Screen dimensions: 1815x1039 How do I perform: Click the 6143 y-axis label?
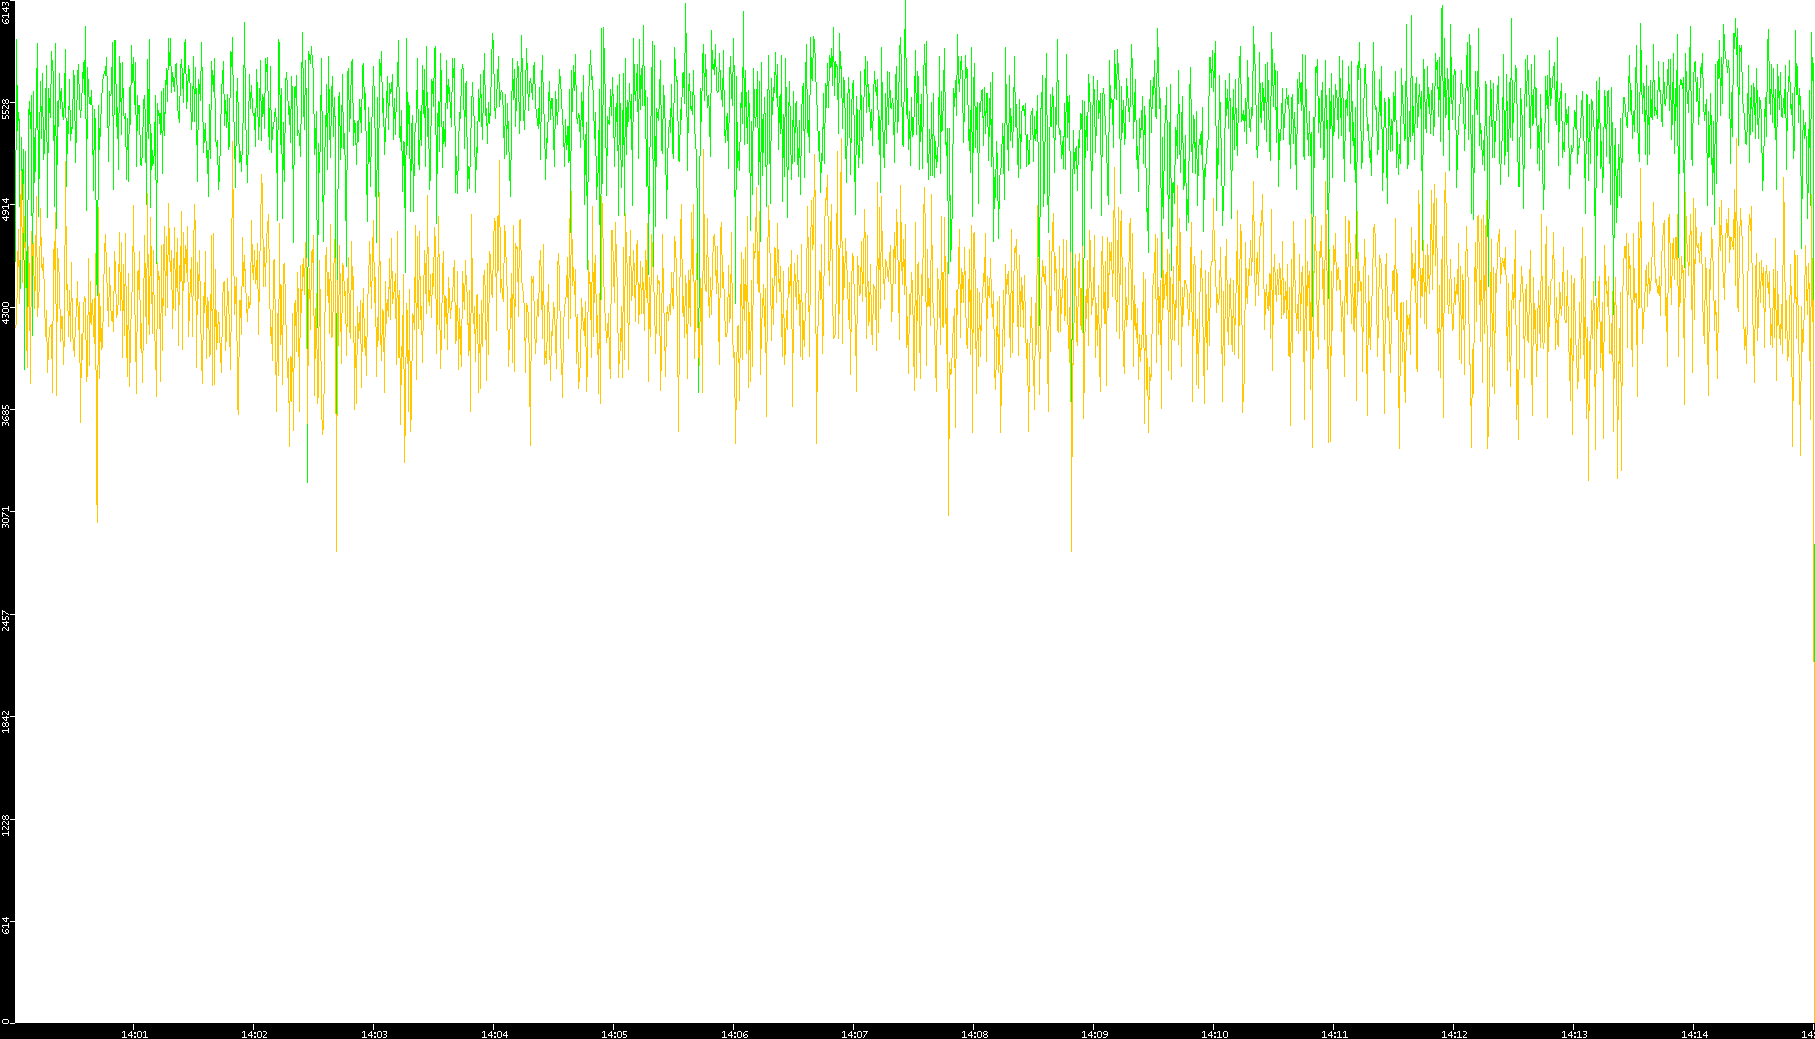7,12
